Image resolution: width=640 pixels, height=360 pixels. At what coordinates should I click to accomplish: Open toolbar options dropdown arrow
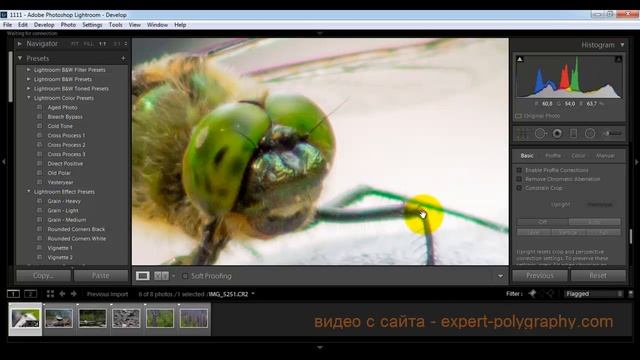500,276
